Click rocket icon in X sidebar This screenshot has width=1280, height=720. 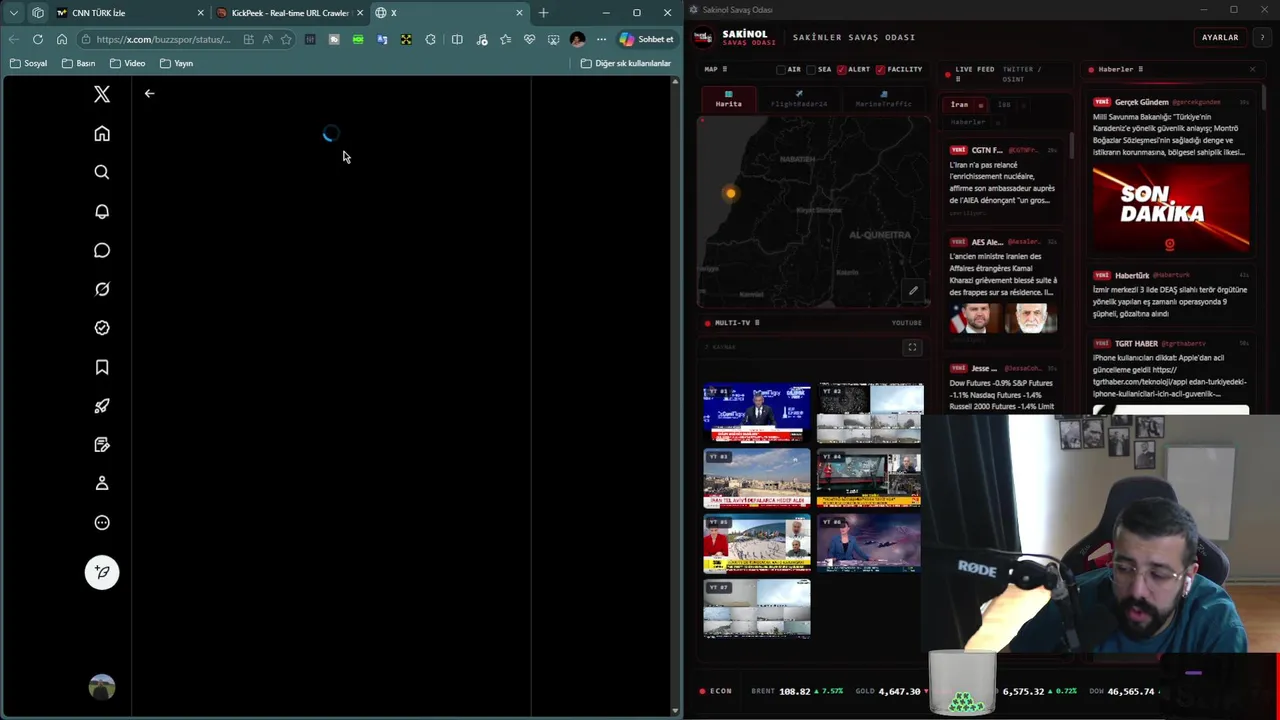coord(102,406)
